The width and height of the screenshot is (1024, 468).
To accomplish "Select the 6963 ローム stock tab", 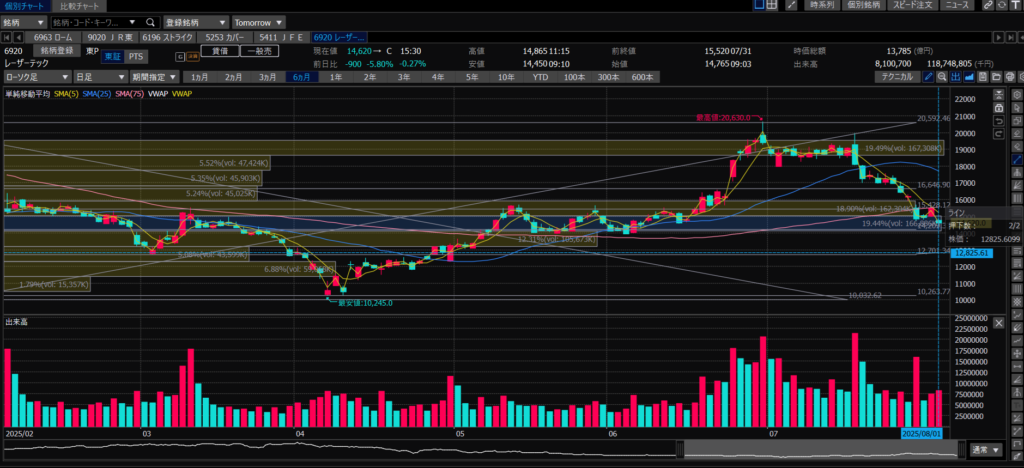I will click(x=54, y=37).
